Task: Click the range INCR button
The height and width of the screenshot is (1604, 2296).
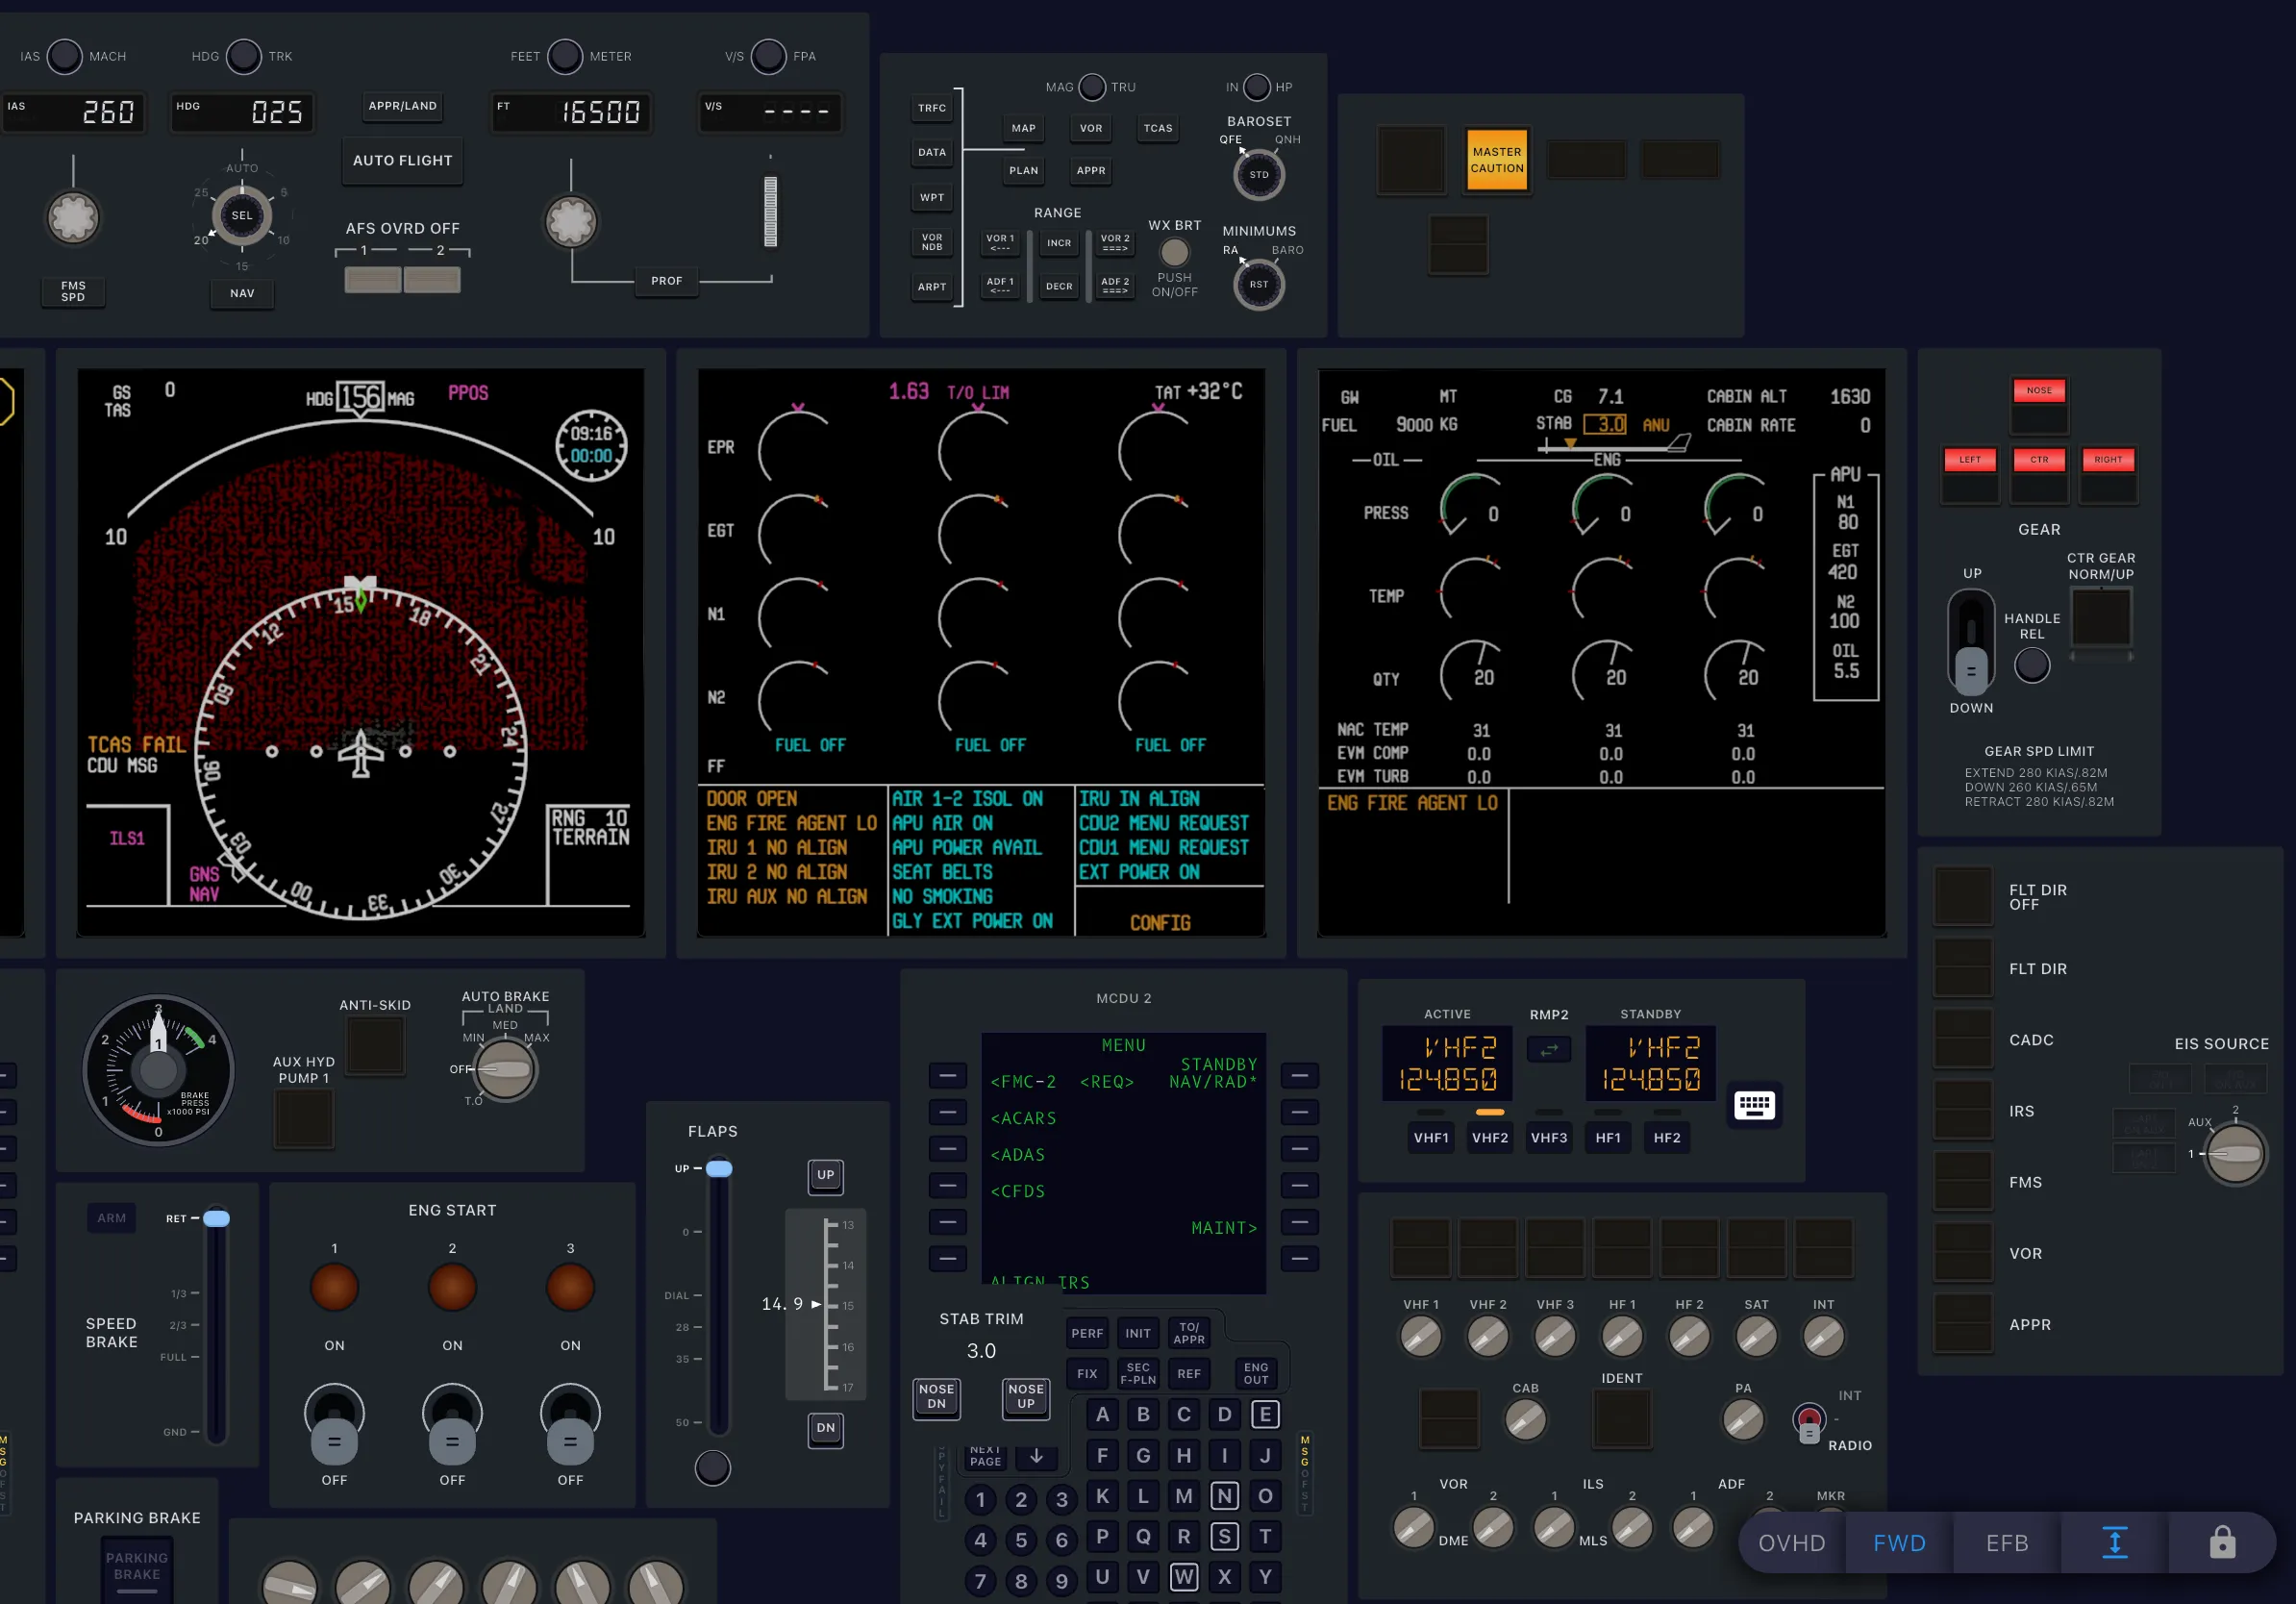Action: coord(1059,243)
